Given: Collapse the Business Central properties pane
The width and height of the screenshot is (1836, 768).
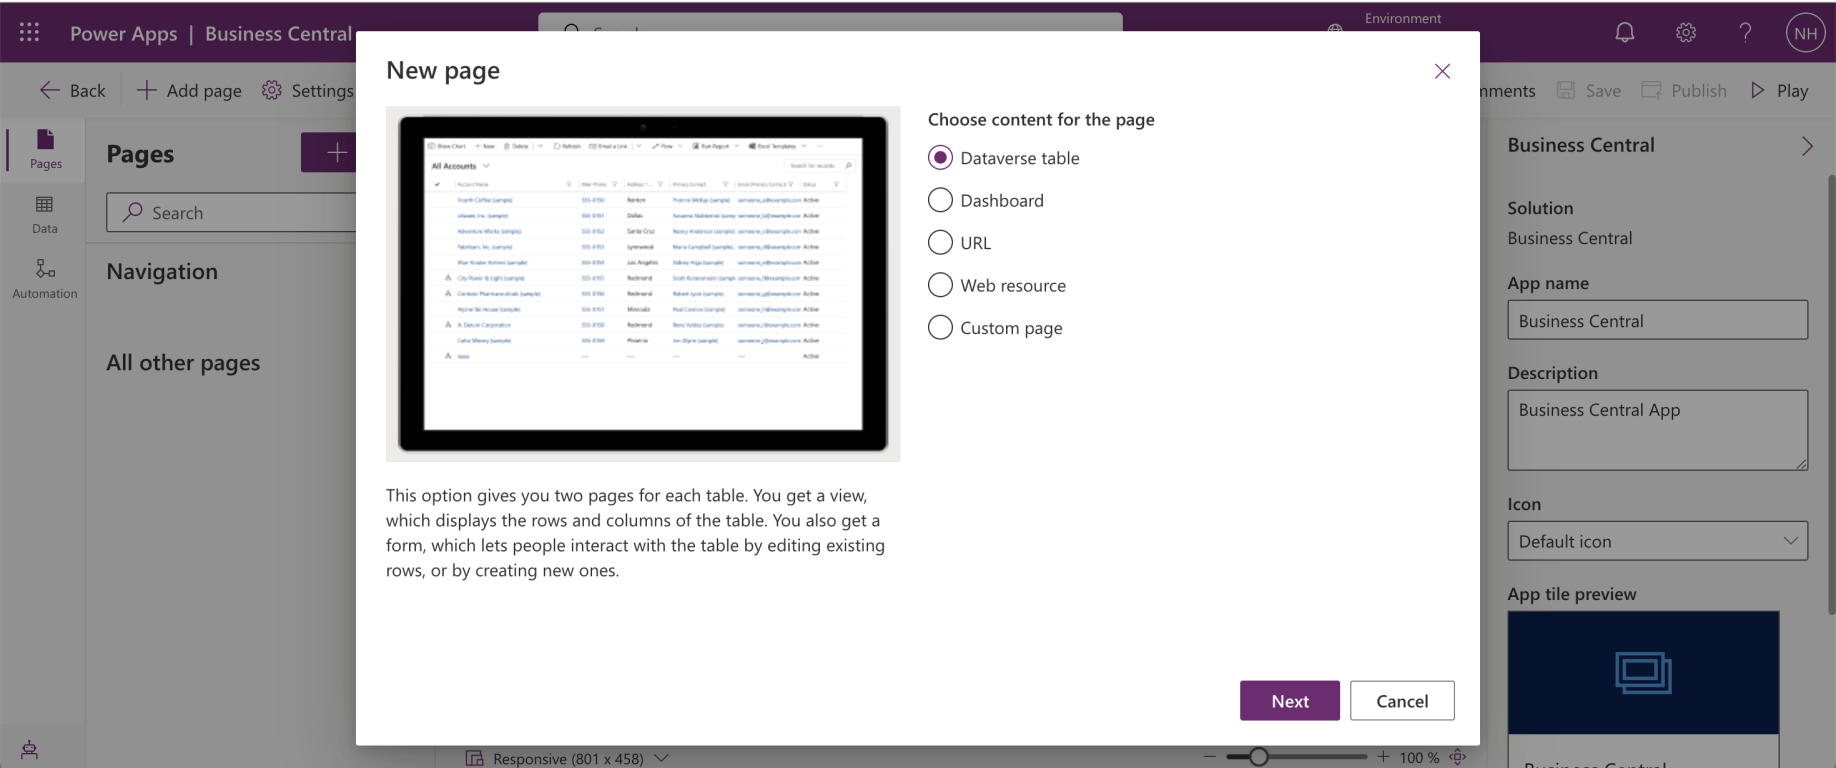Looking at the screenshot, I should [x=1806, y=146].
